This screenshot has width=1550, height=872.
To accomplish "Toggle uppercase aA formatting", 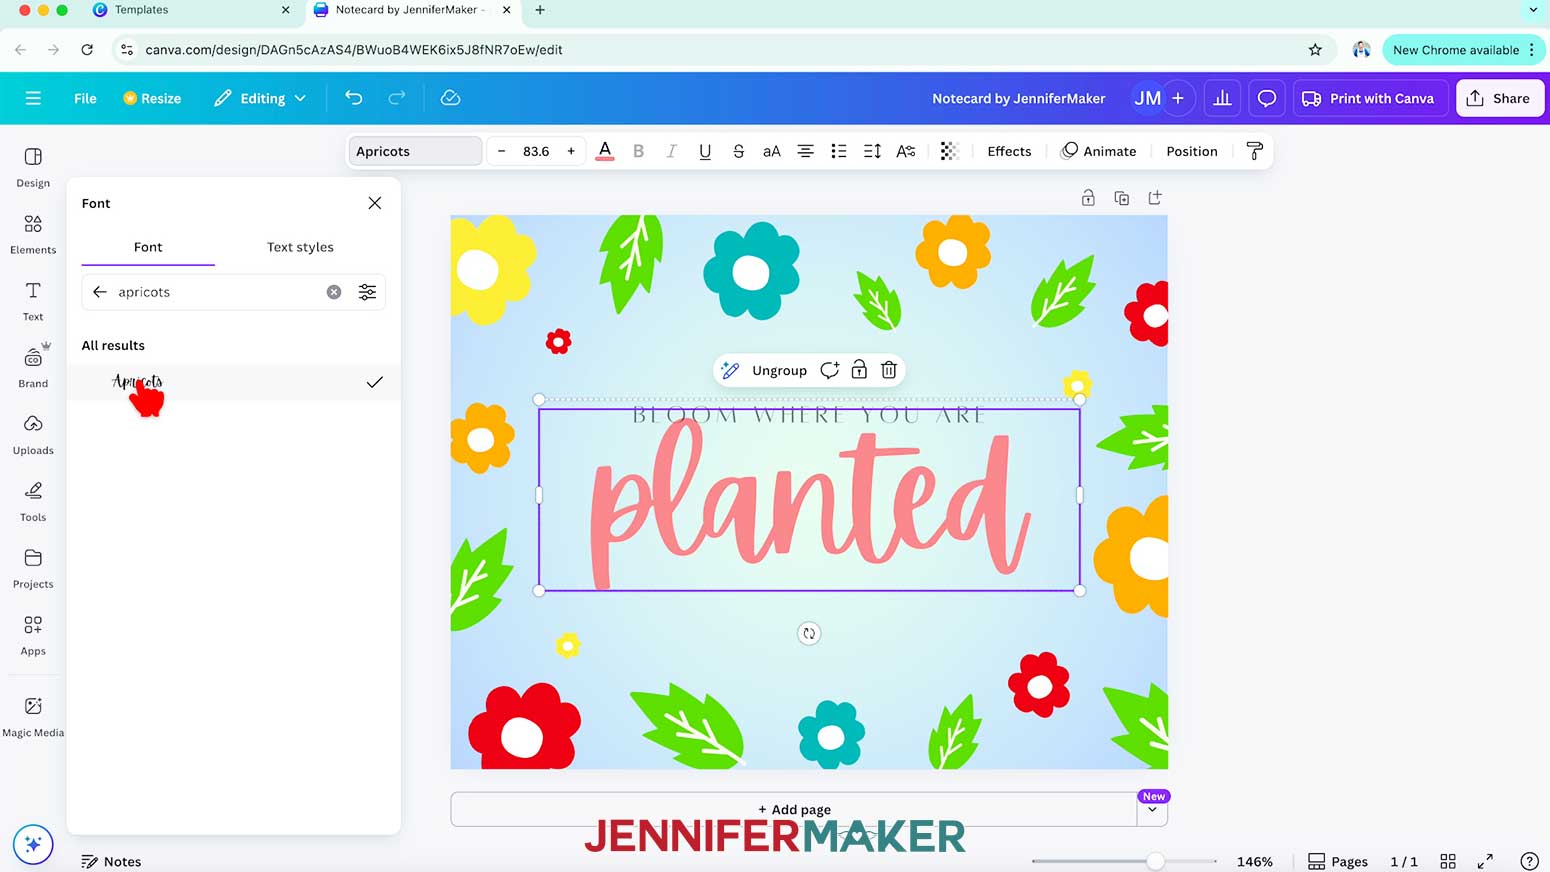I will pos(771,151).
